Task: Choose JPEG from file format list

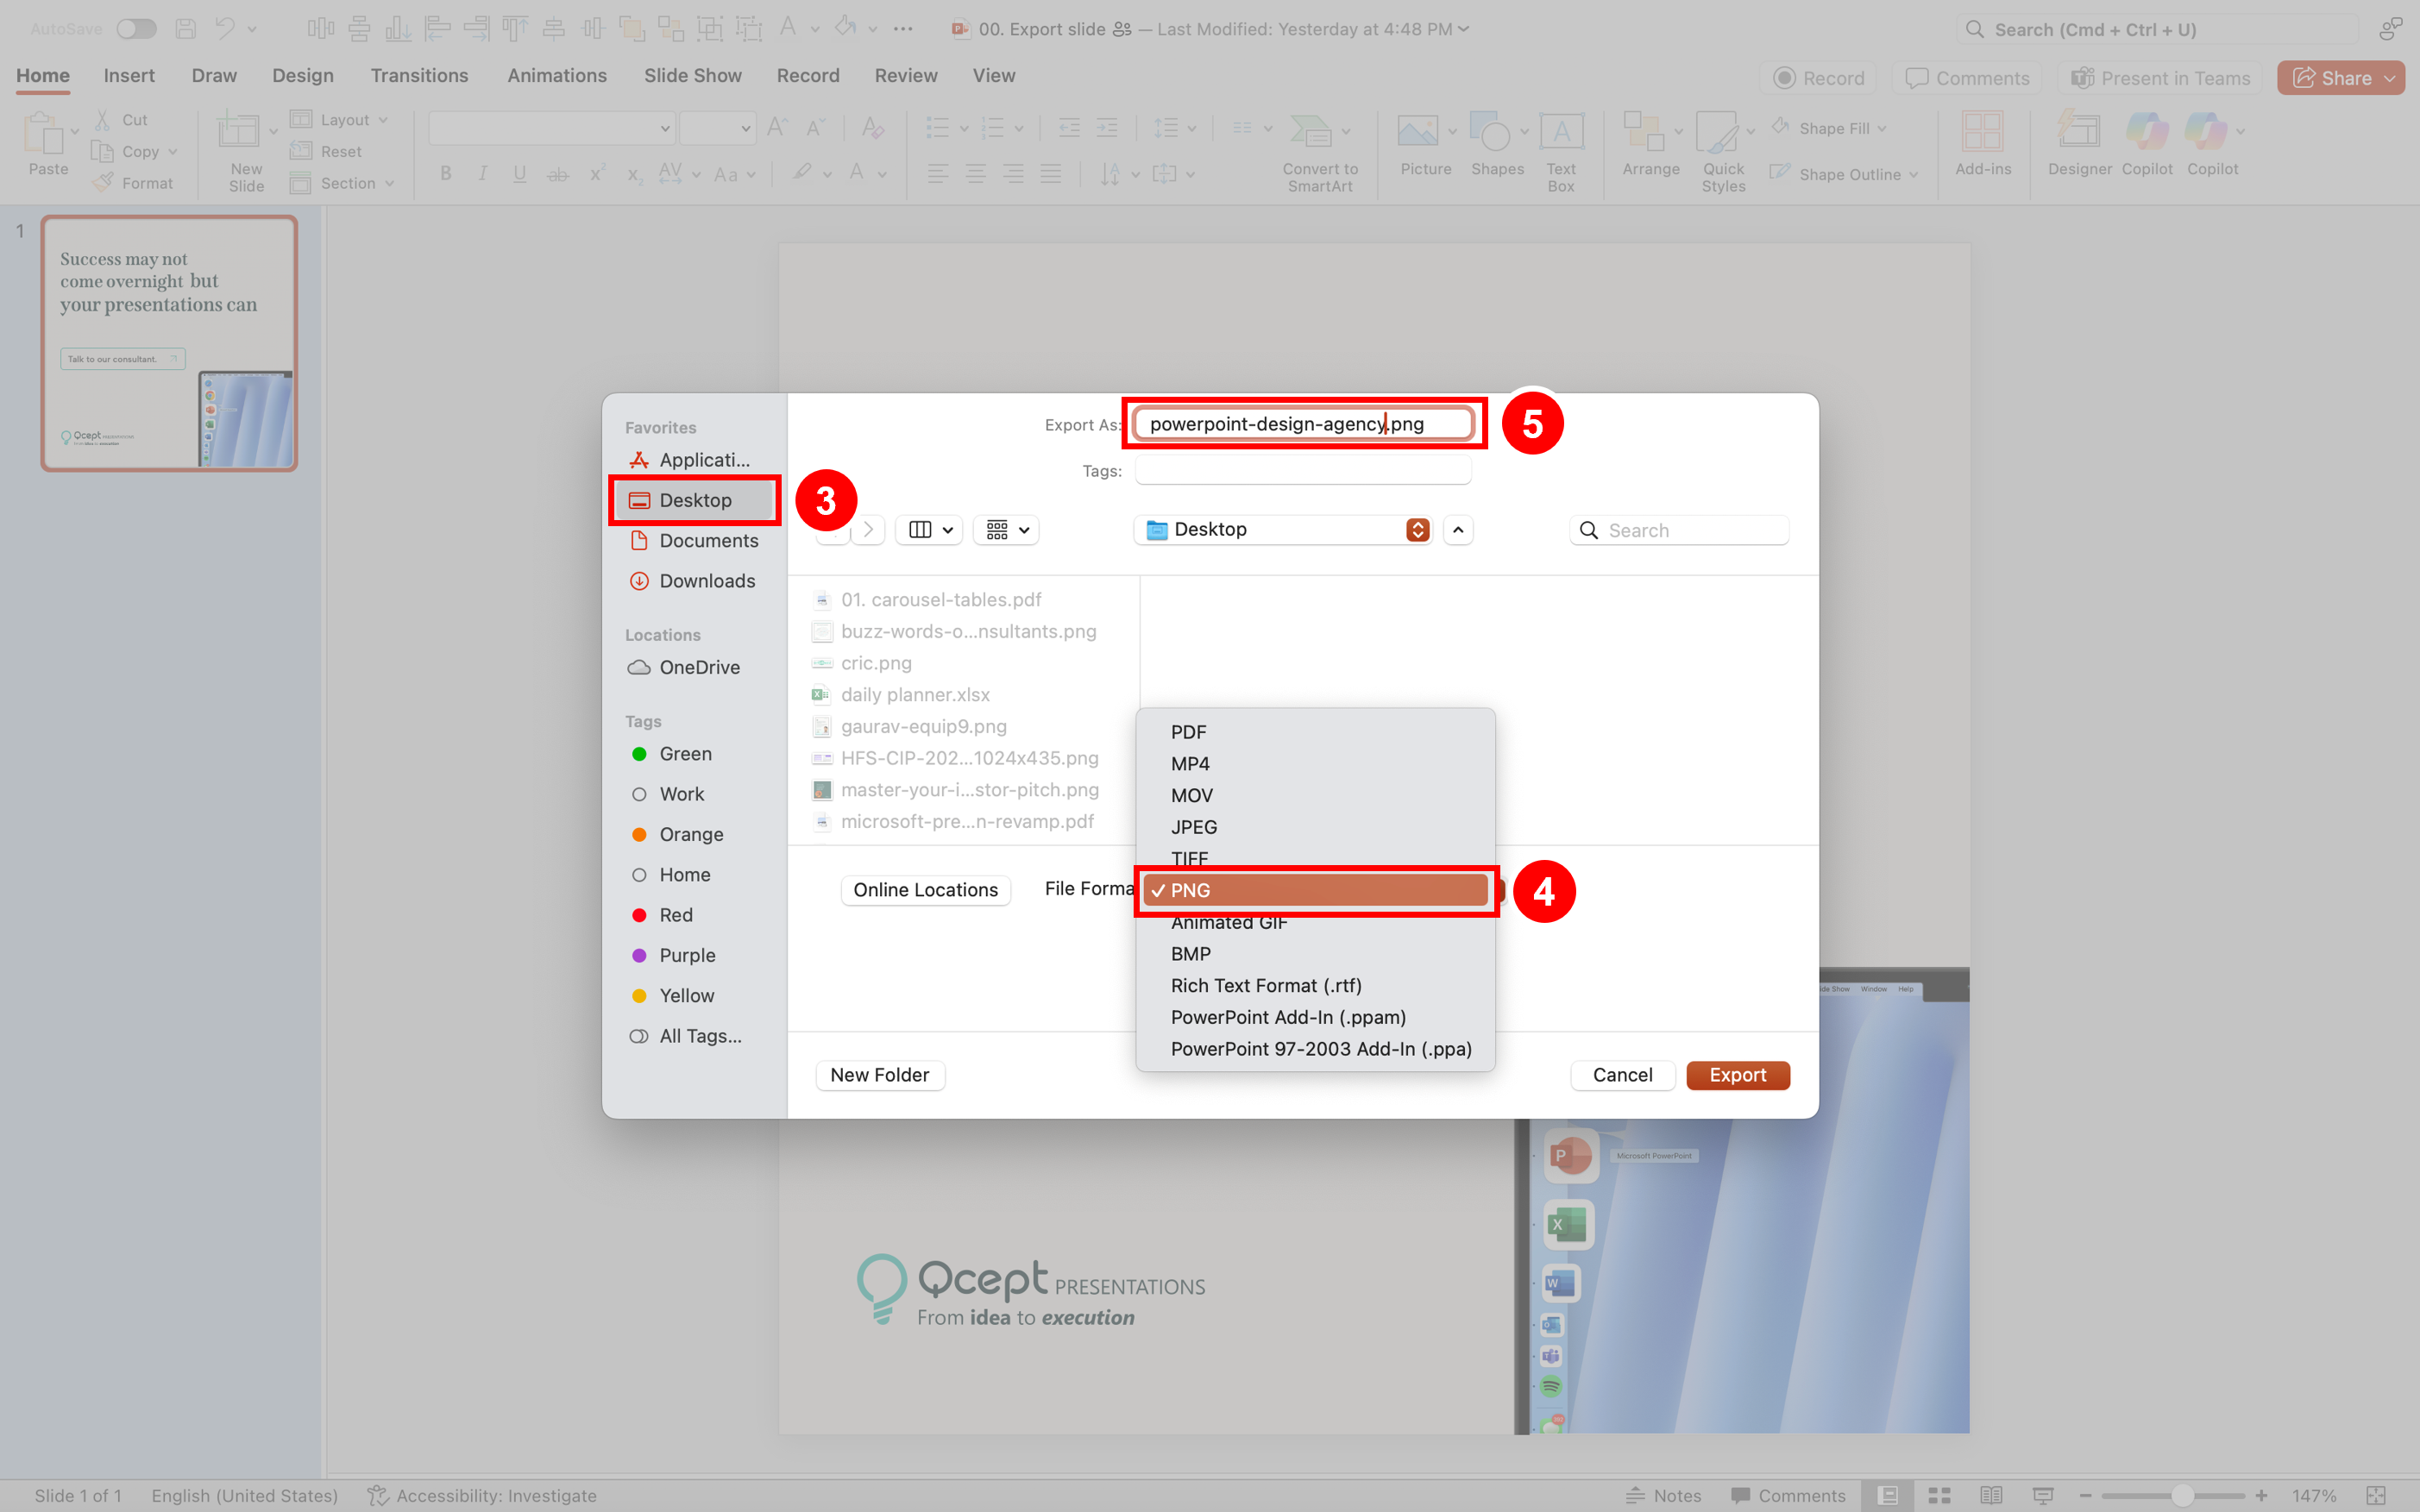Action: tap(1194, 827)
